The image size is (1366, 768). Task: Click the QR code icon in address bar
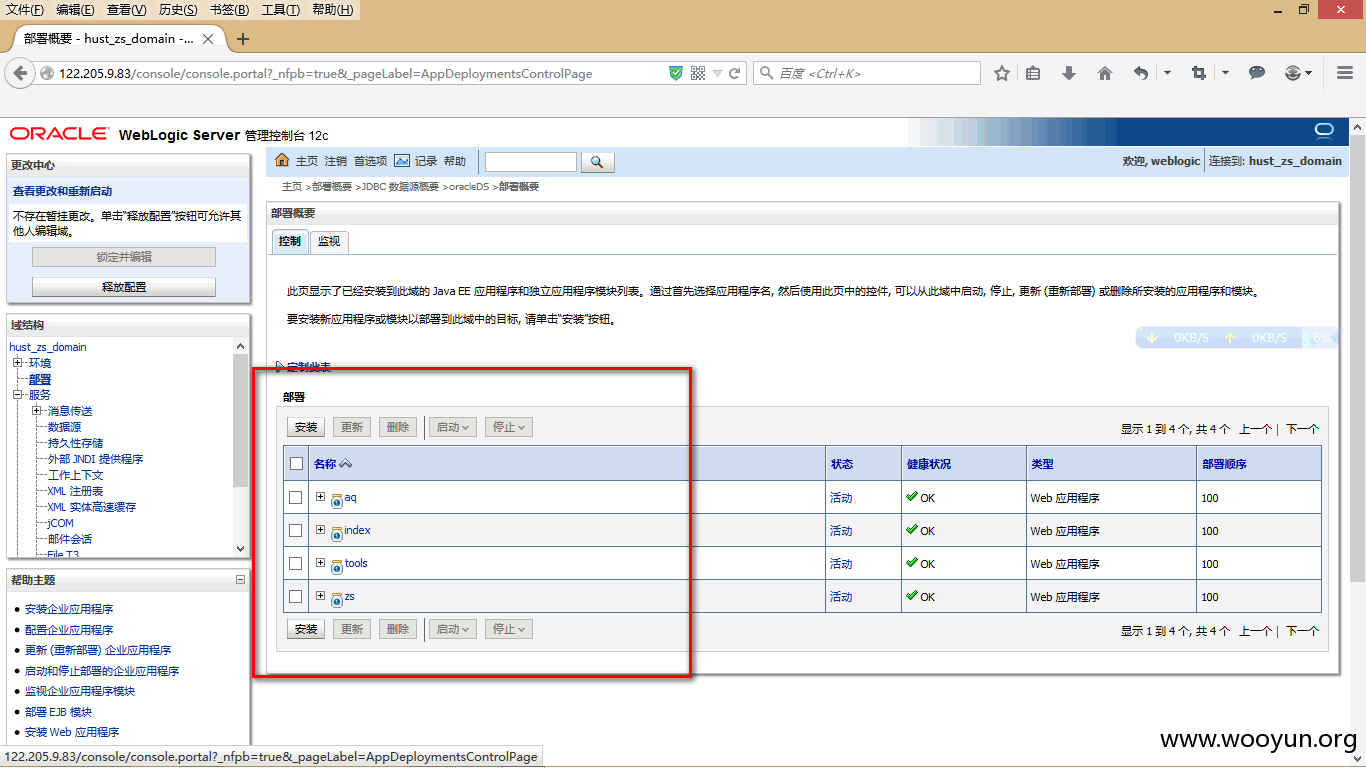coord(698,73)
